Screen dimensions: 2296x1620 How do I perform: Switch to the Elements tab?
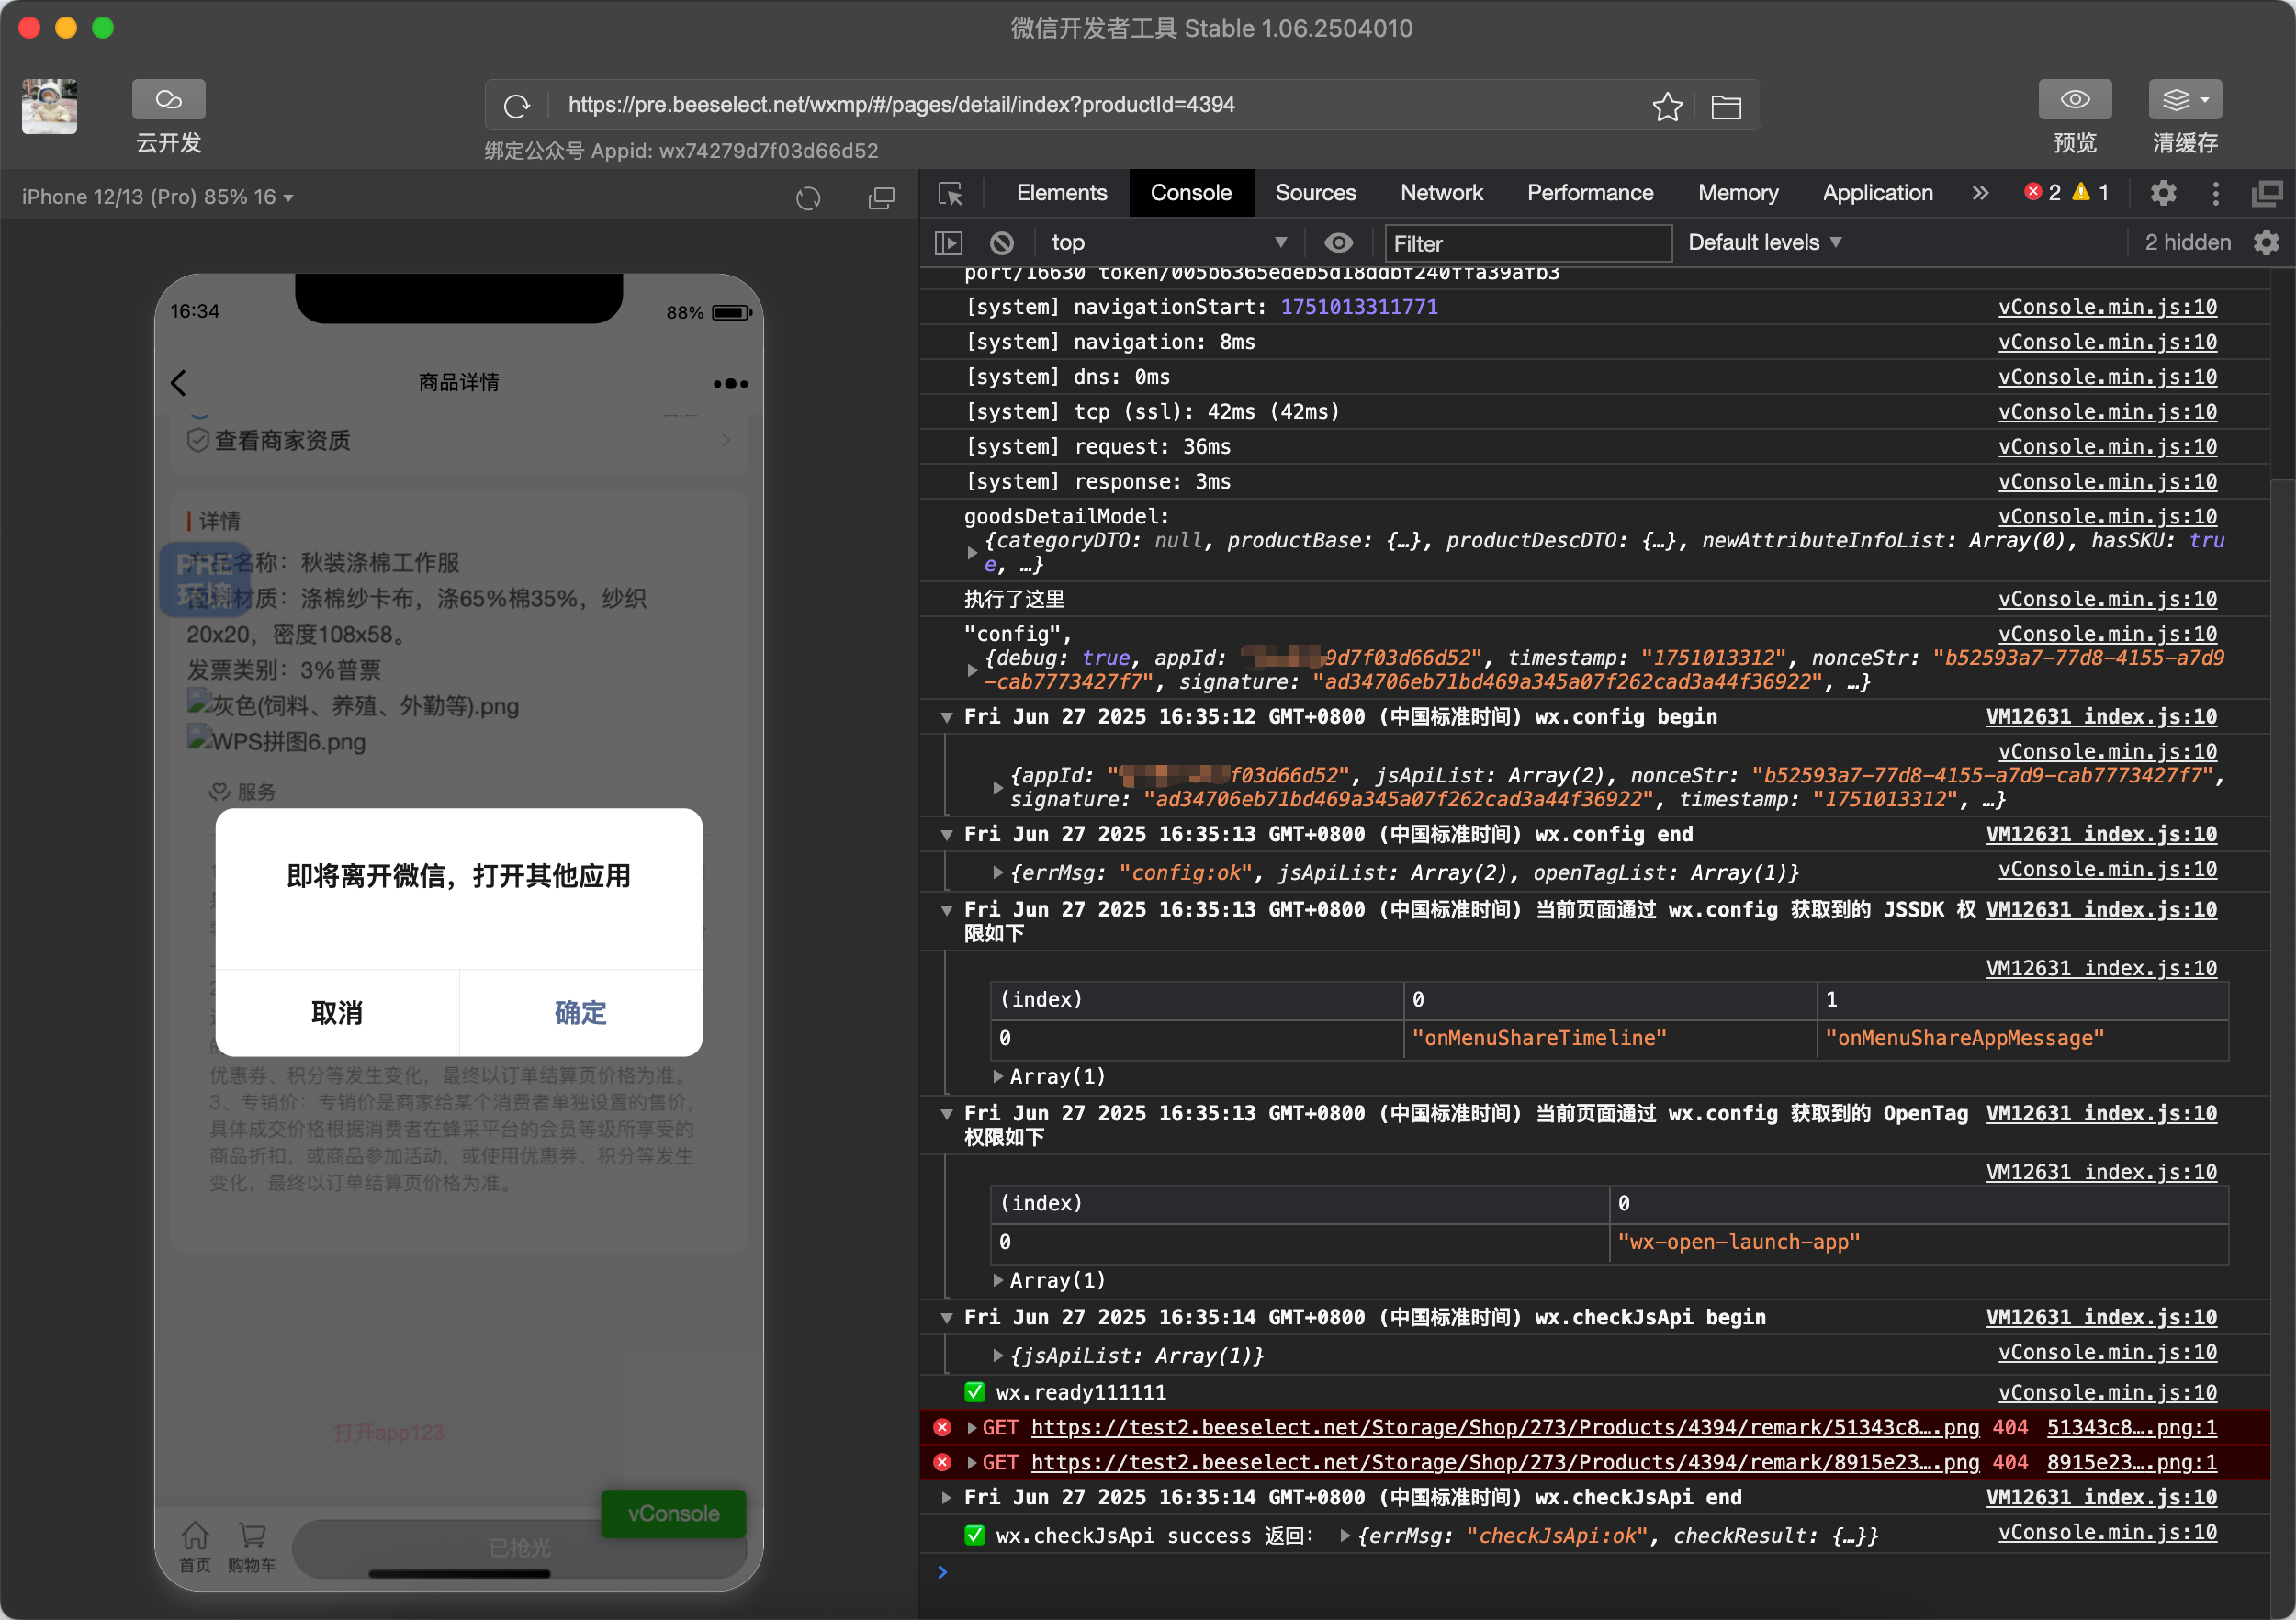click(x=1061, y=193)
